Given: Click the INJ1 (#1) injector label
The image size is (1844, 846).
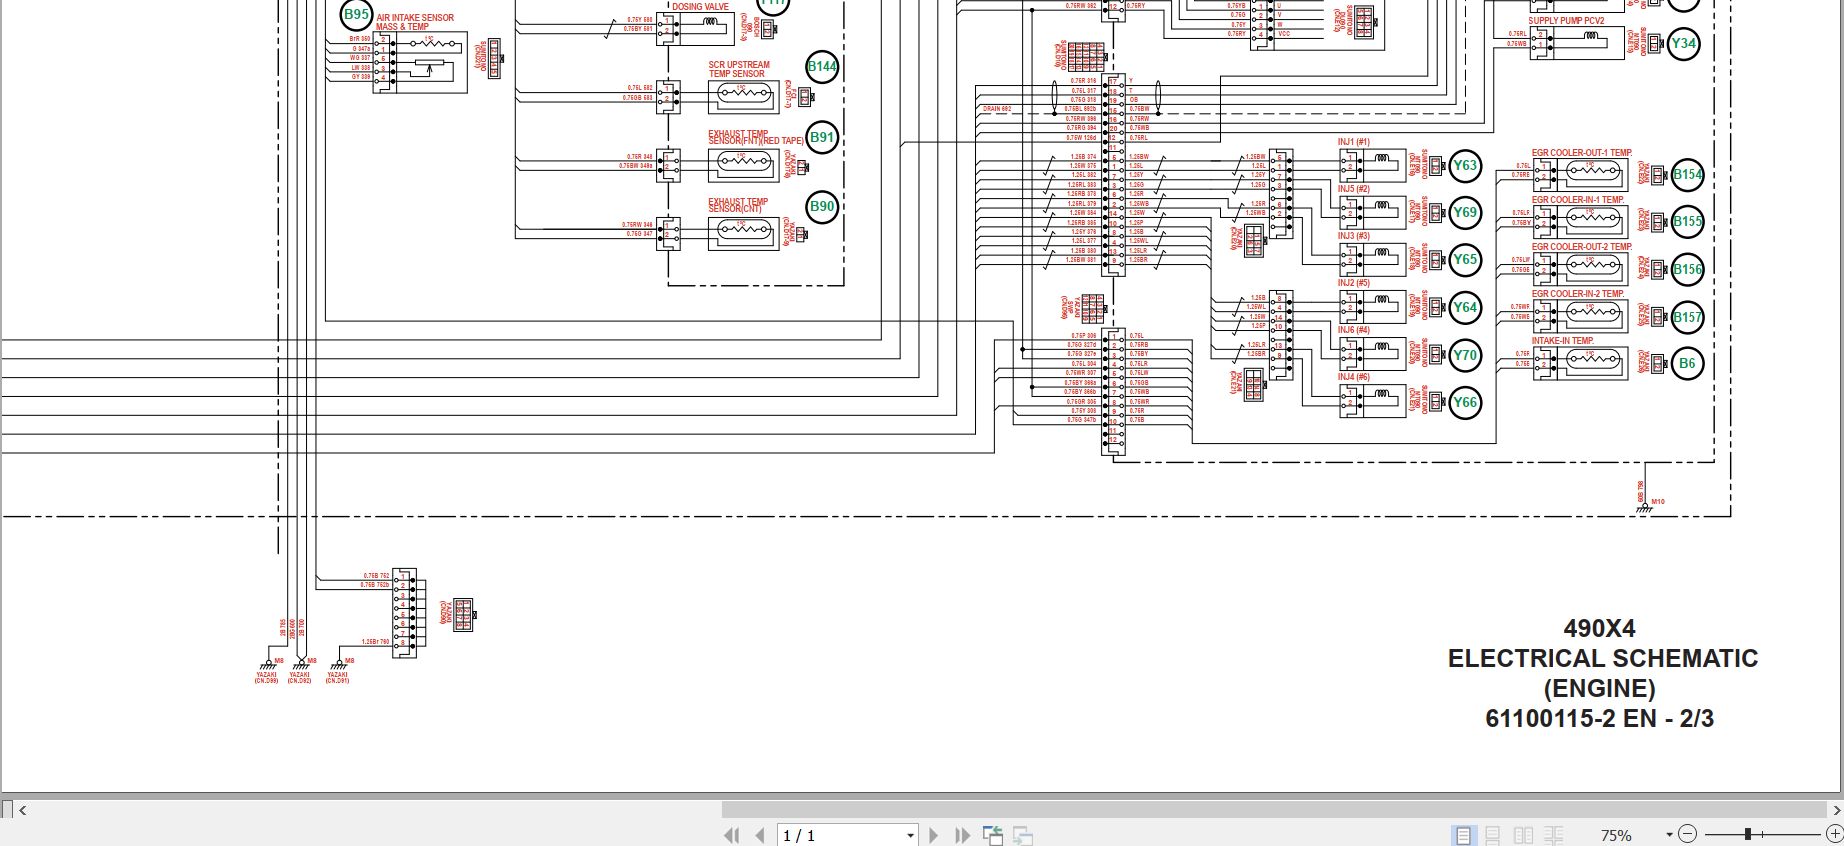Looking at the screenshot, I should pyautogui.click(x=1354, y=142).
